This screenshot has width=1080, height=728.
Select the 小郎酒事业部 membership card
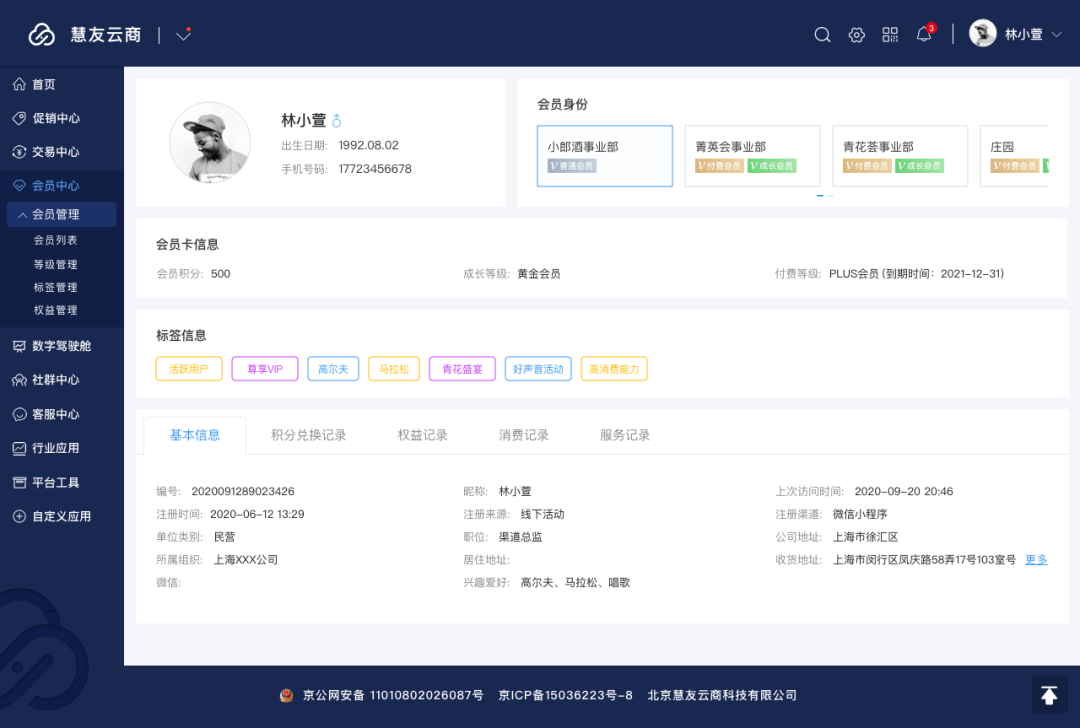(605, 156)
